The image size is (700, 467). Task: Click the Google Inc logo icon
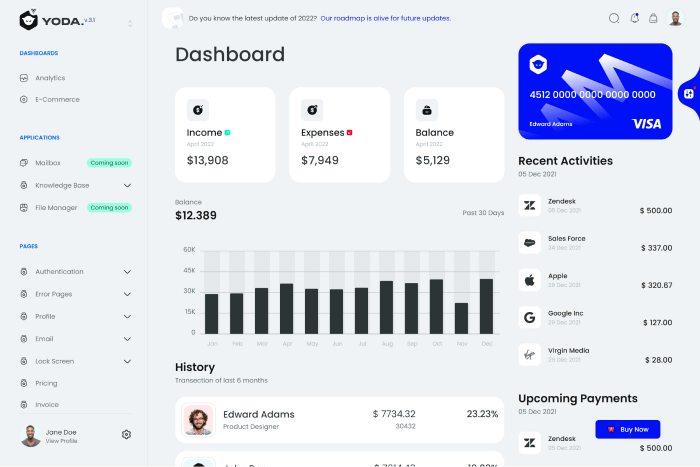click(529, 317)
